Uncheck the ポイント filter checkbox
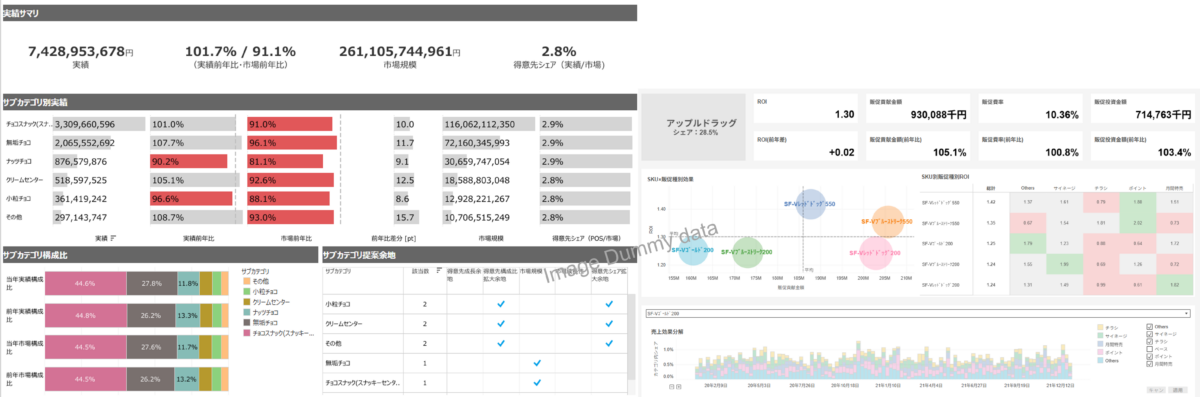1200x397 pixels. coord(1149,356)
